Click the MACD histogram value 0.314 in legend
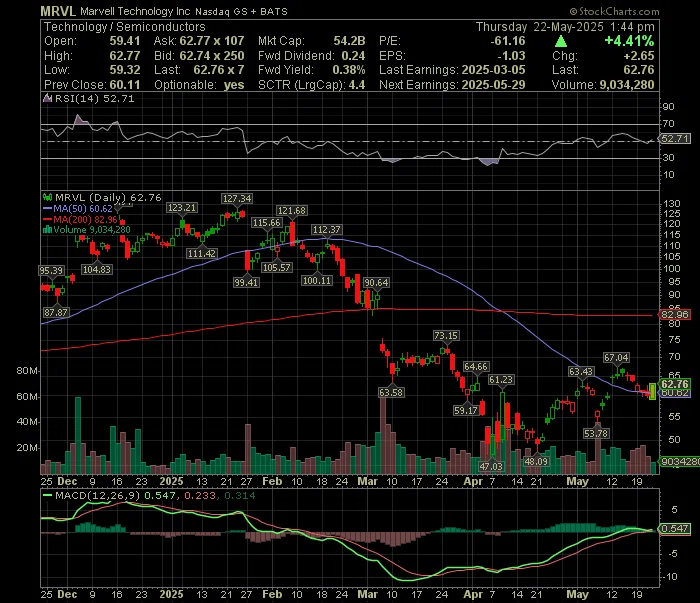 pos(240,495)
